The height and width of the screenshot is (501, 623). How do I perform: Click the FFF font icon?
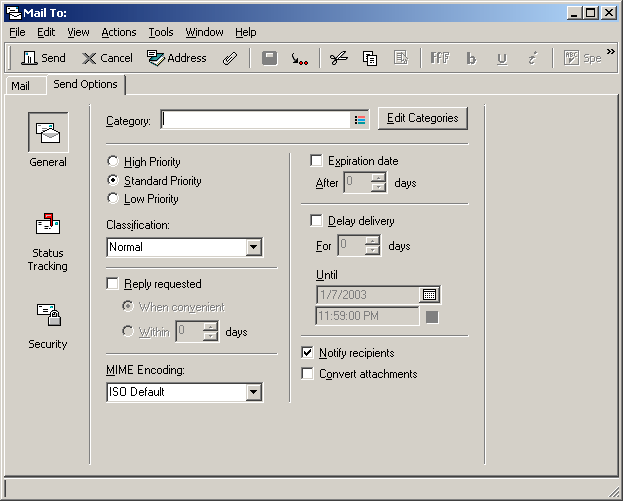pos(440,58)
